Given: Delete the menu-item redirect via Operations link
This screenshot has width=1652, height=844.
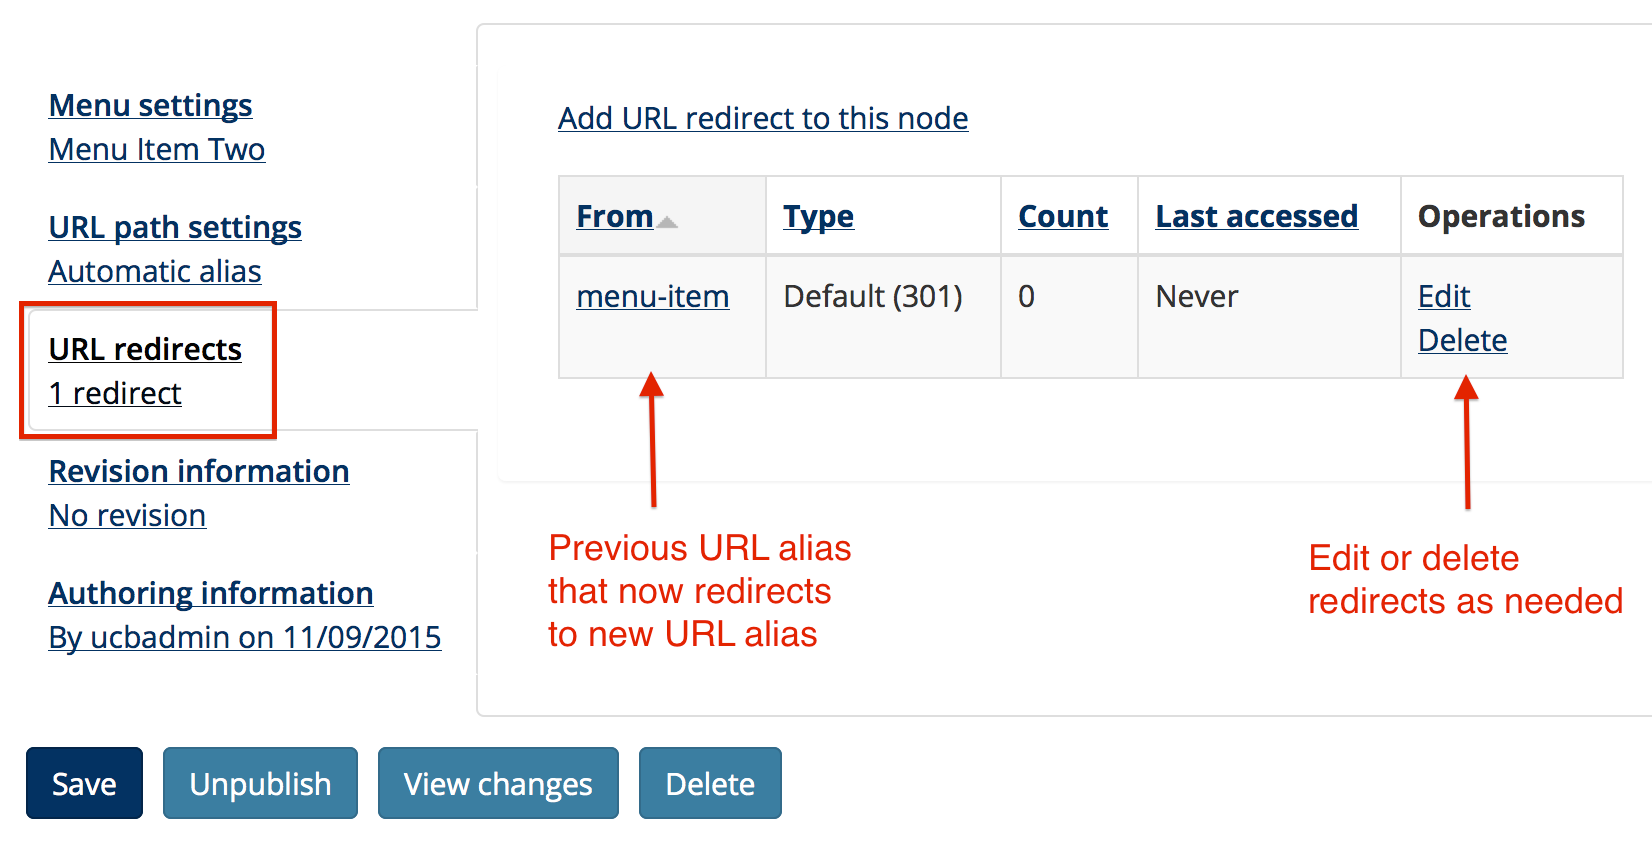Looking at the screenshot, I should (1462, 340).
